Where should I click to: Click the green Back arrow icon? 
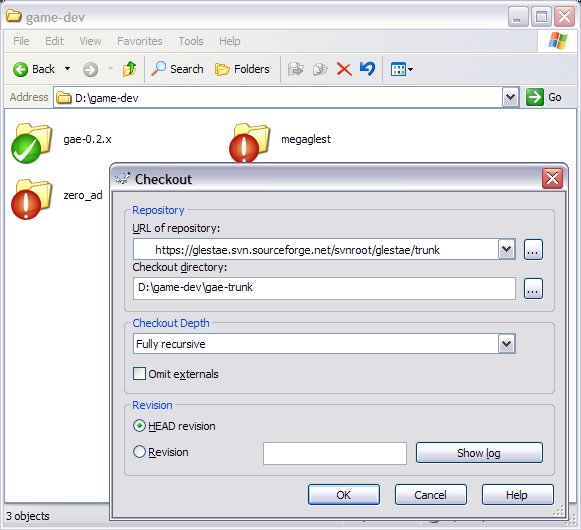[x=20, y=69]
